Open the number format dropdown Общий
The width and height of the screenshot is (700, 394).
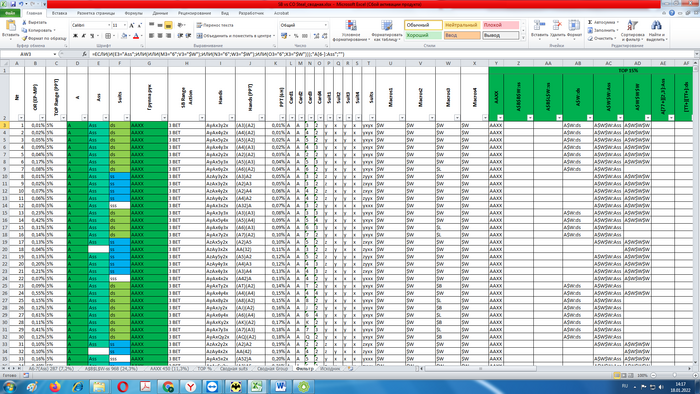point(304,25)
